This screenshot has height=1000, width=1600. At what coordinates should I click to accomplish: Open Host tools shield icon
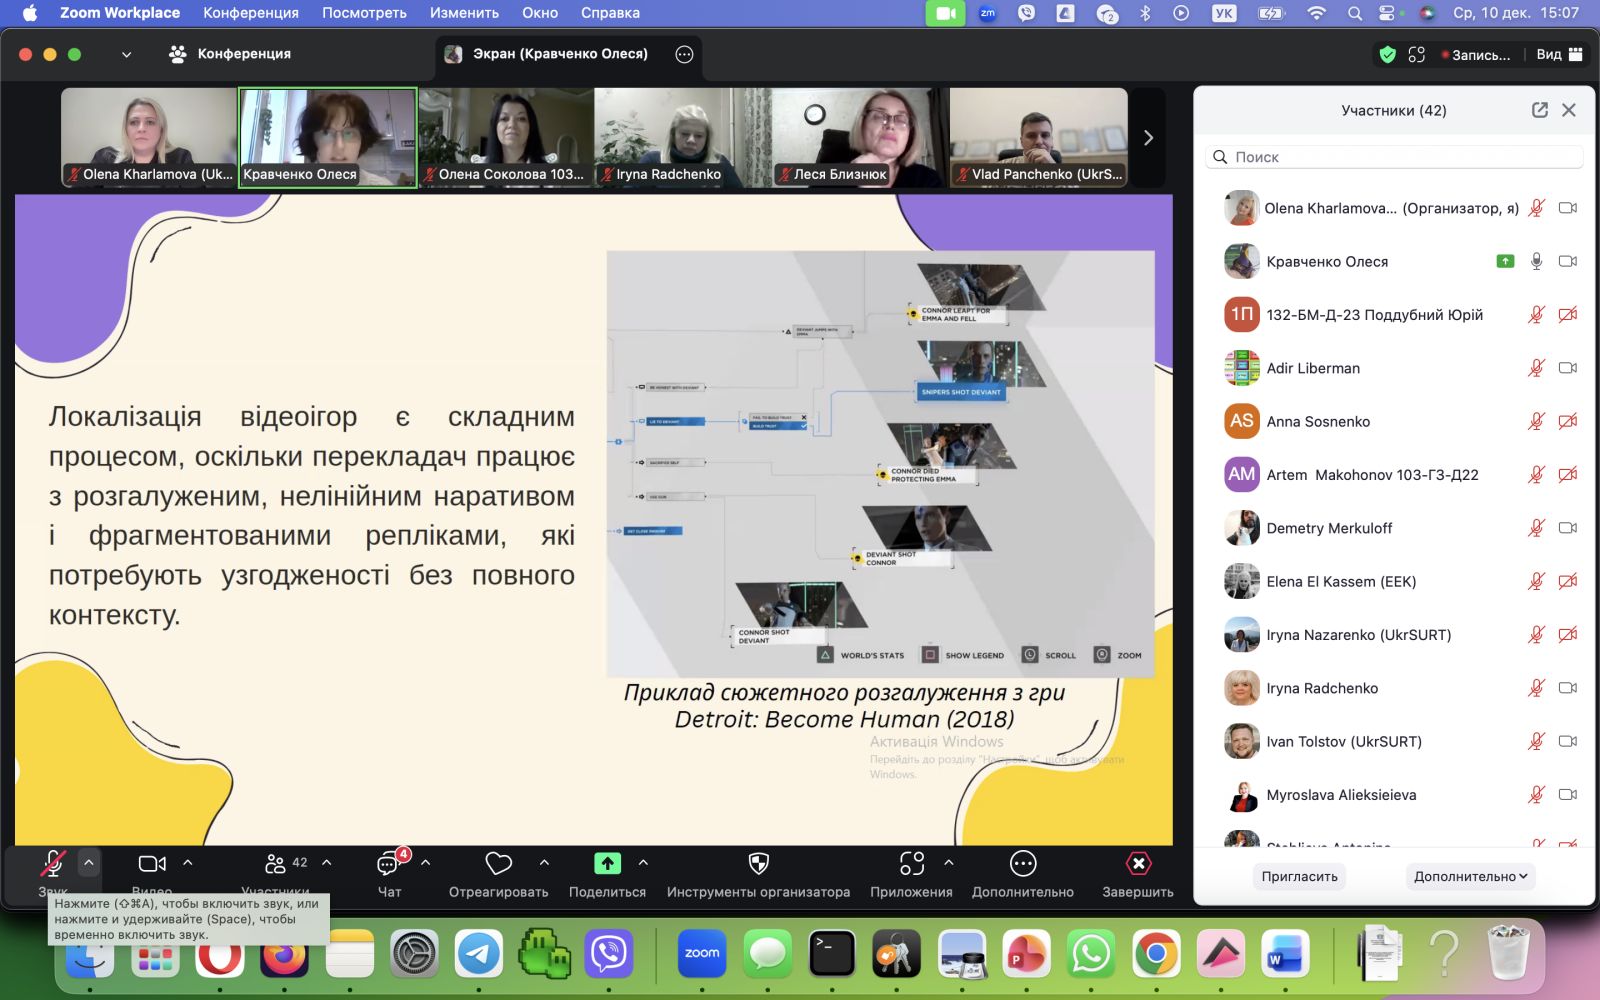(x=758, y=864)
